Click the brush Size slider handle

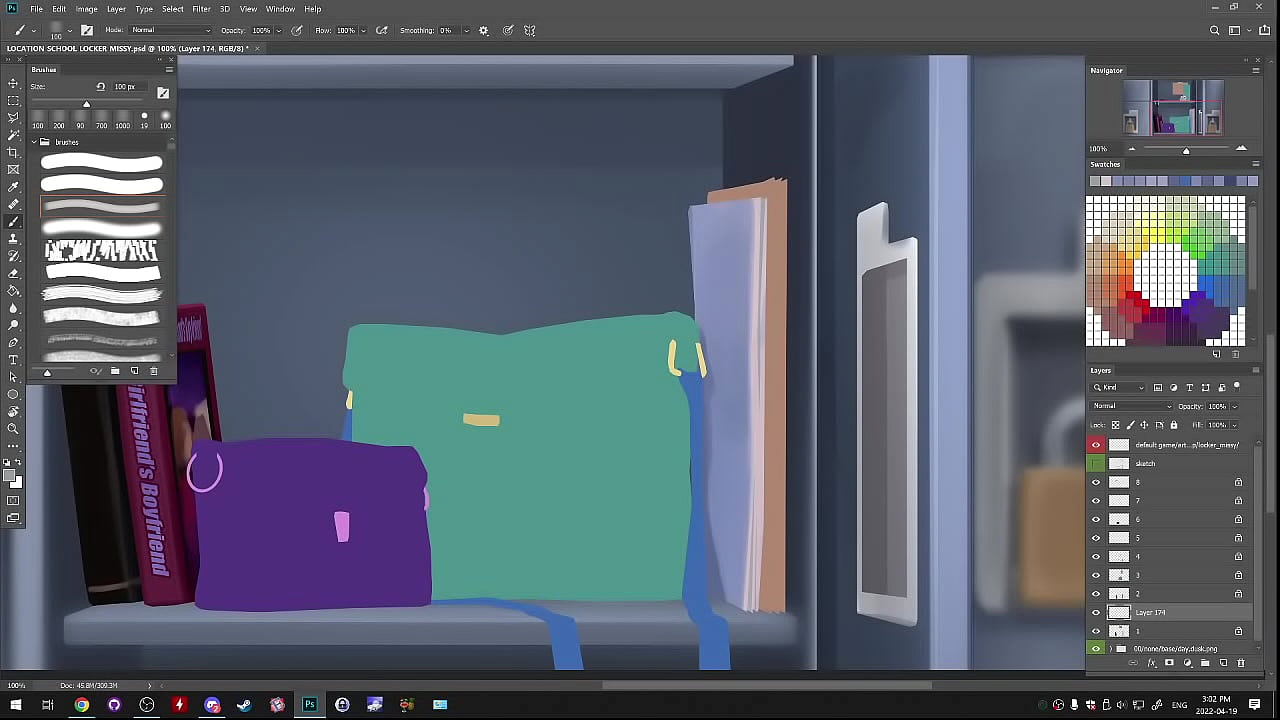tap(86, 104)
